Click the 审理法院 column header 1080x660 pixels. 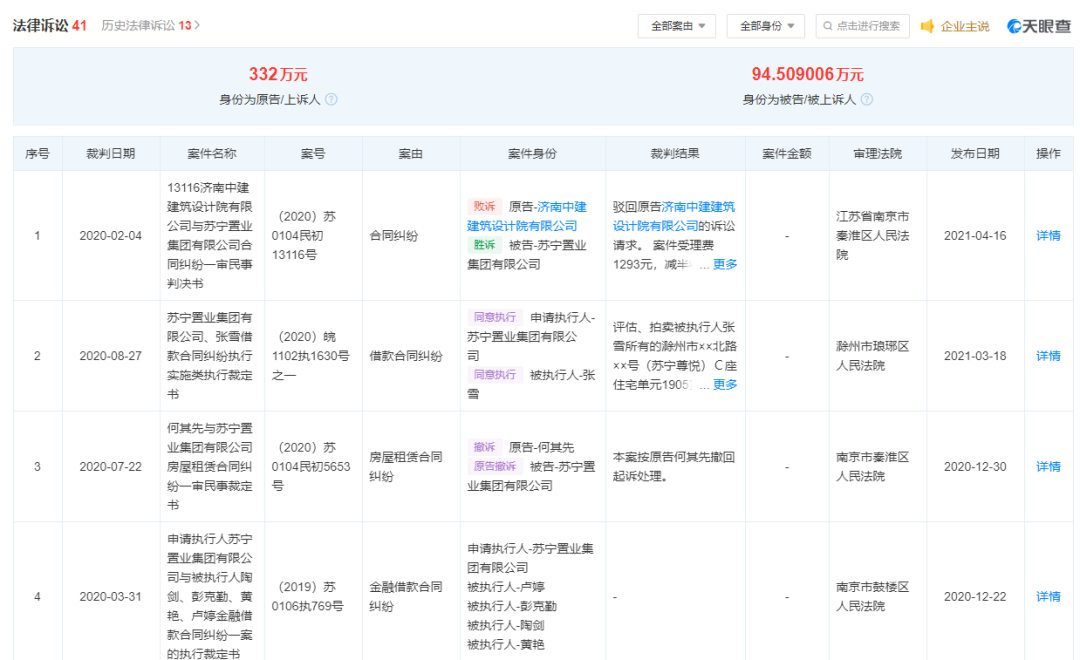click(878, 154)
